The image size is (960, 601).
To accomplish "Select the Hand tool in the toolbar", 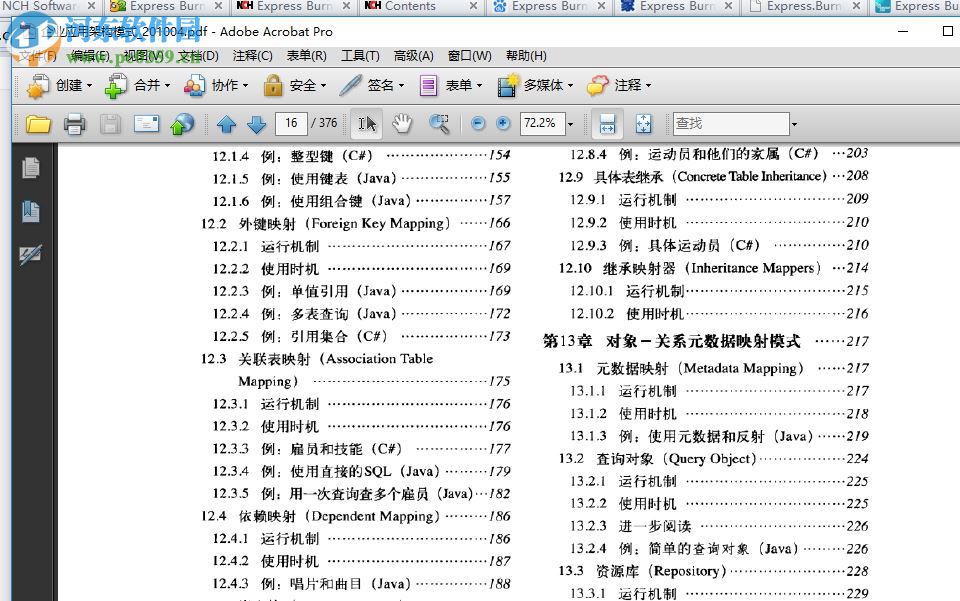I will pyautogui.click(x=400, y=123).
